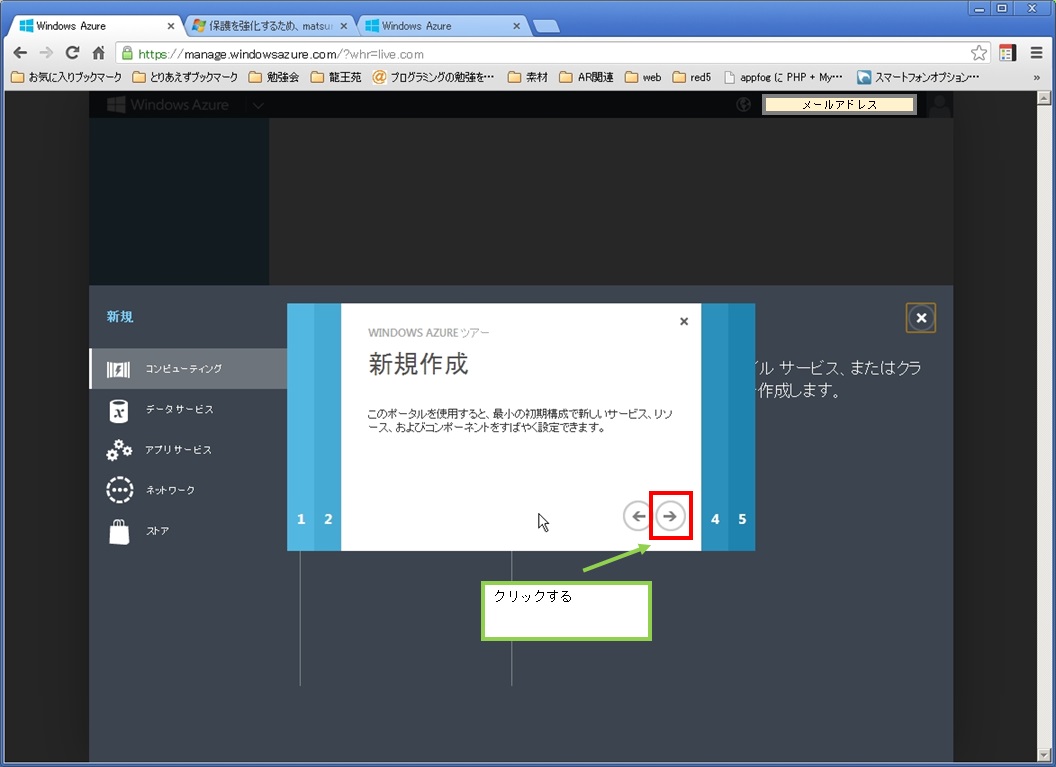
Task: Click the page scrollbar up arrow
Action: 1043,98
